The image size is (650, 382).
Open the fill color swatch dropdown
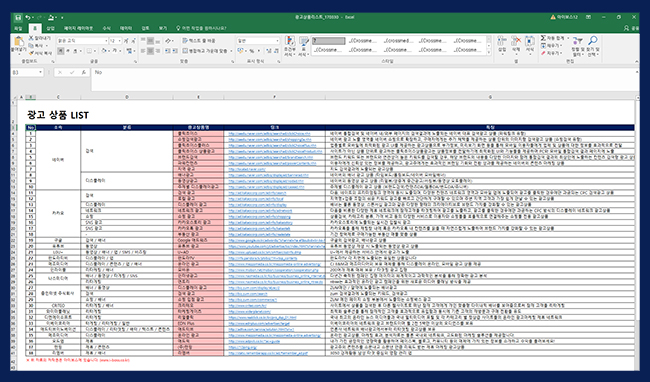109,51
